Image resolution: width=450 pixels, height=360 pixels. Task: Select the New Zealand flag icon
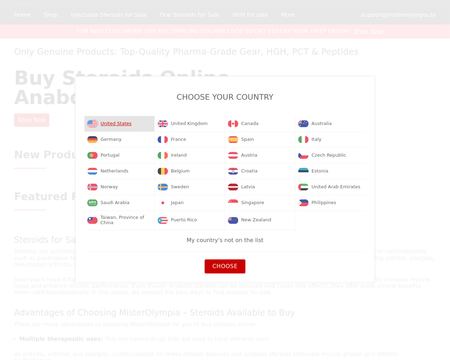coord(233,220)
